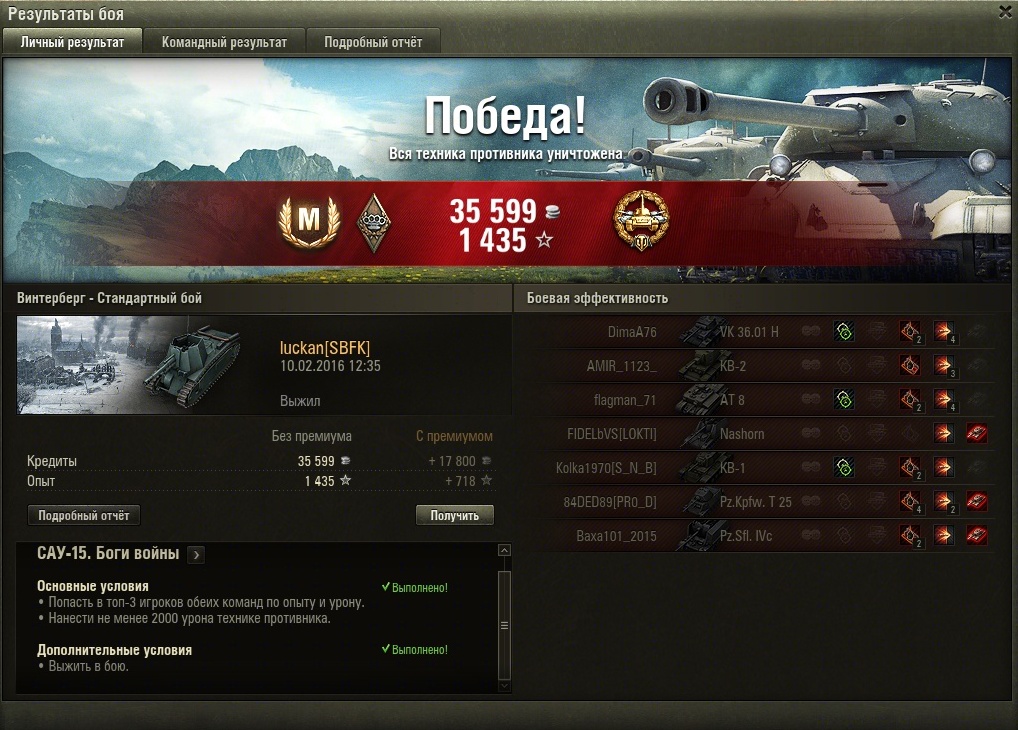Screen dimensions: 1018x730
Task: Click the mission panel scroll up arrow
Action: (504, 550)
